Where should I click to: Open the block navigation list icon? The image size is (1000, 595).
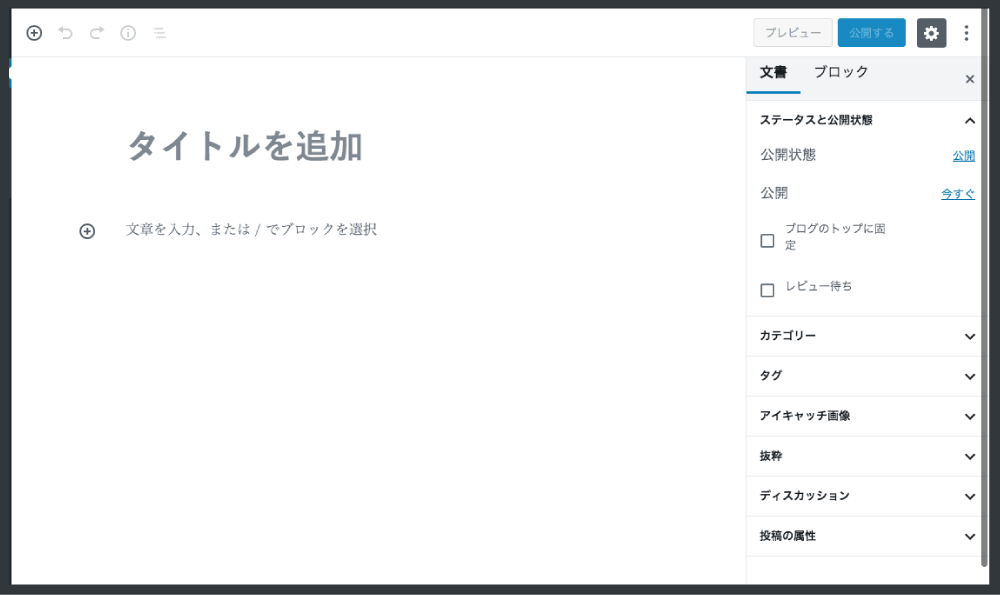tap(159, 33)
